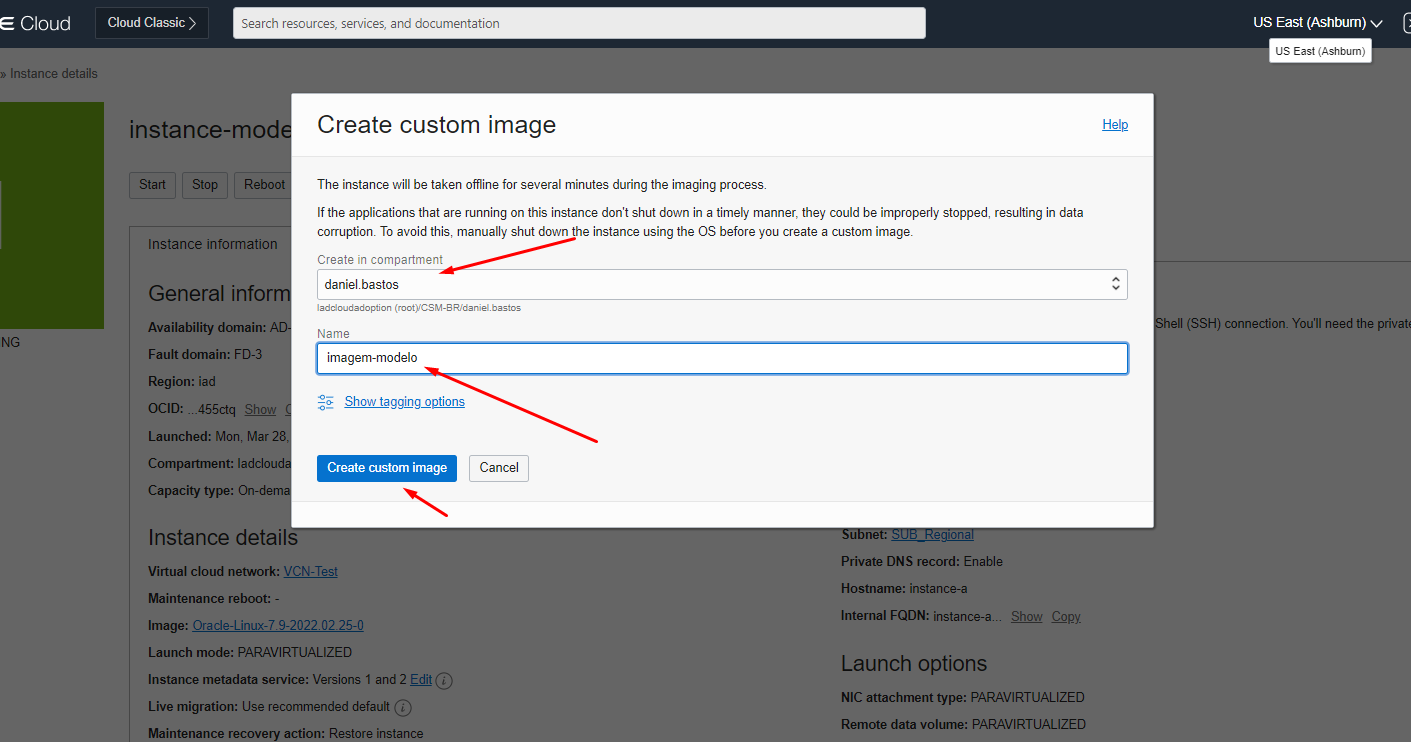Click the Reboot button
Image resolution: width=1411 pixels, height=742 pixels.
tap(264, 185)
